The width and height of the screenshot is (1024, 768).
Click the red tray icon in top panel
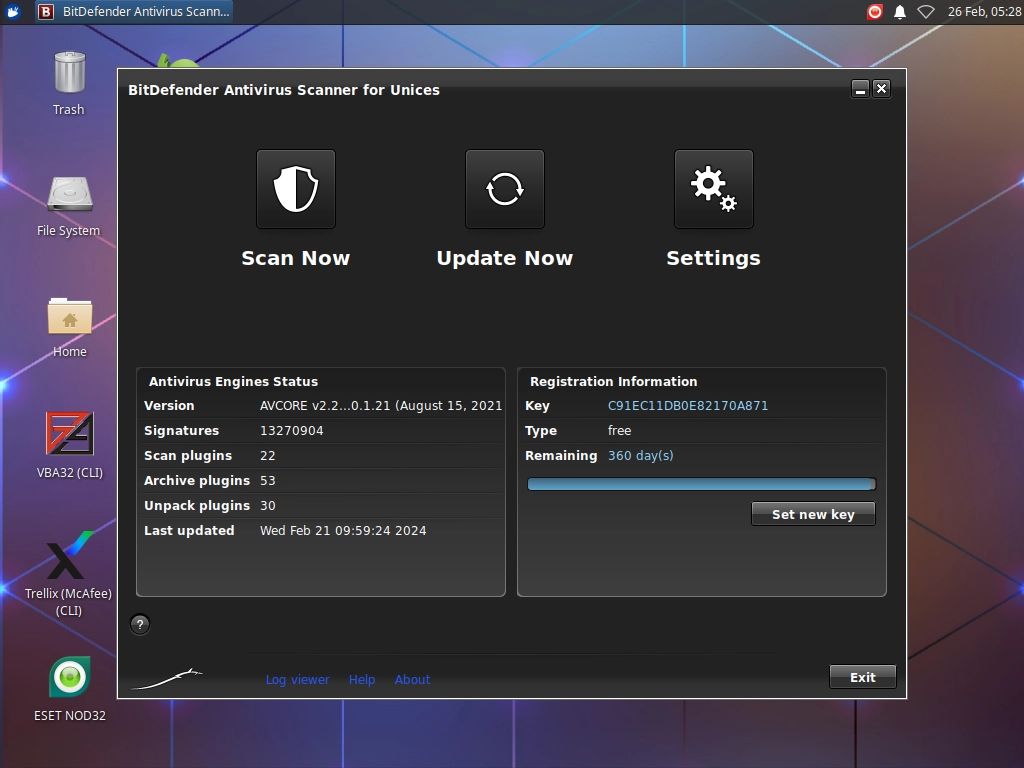[x=874, y=11]
